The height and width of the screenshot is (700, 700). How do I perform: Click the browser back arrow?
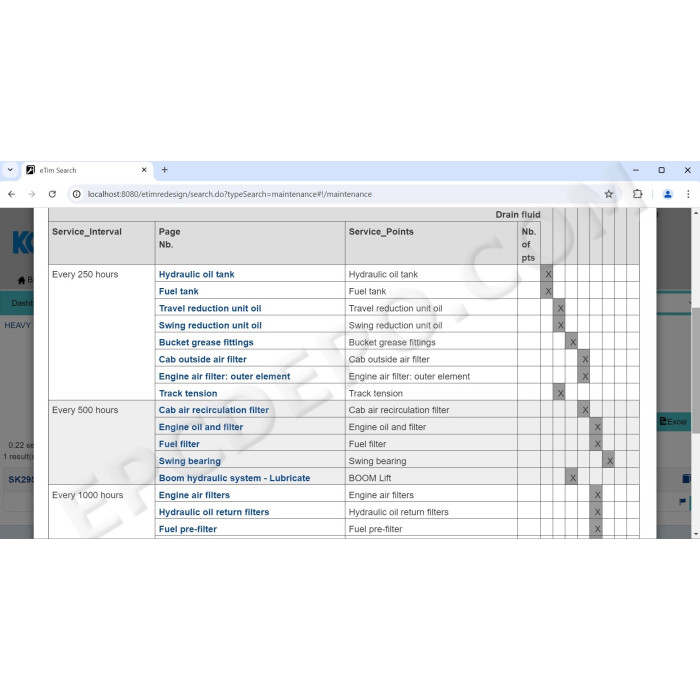[12, 194]
